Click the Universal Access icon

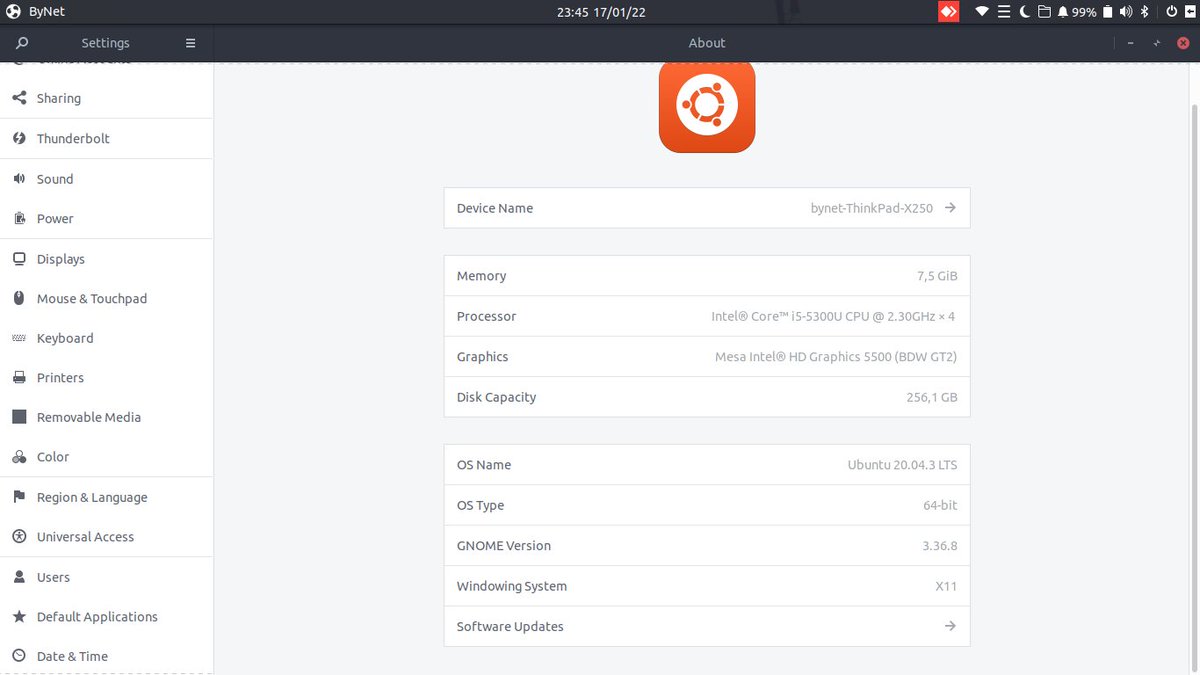tap(19, 537)
